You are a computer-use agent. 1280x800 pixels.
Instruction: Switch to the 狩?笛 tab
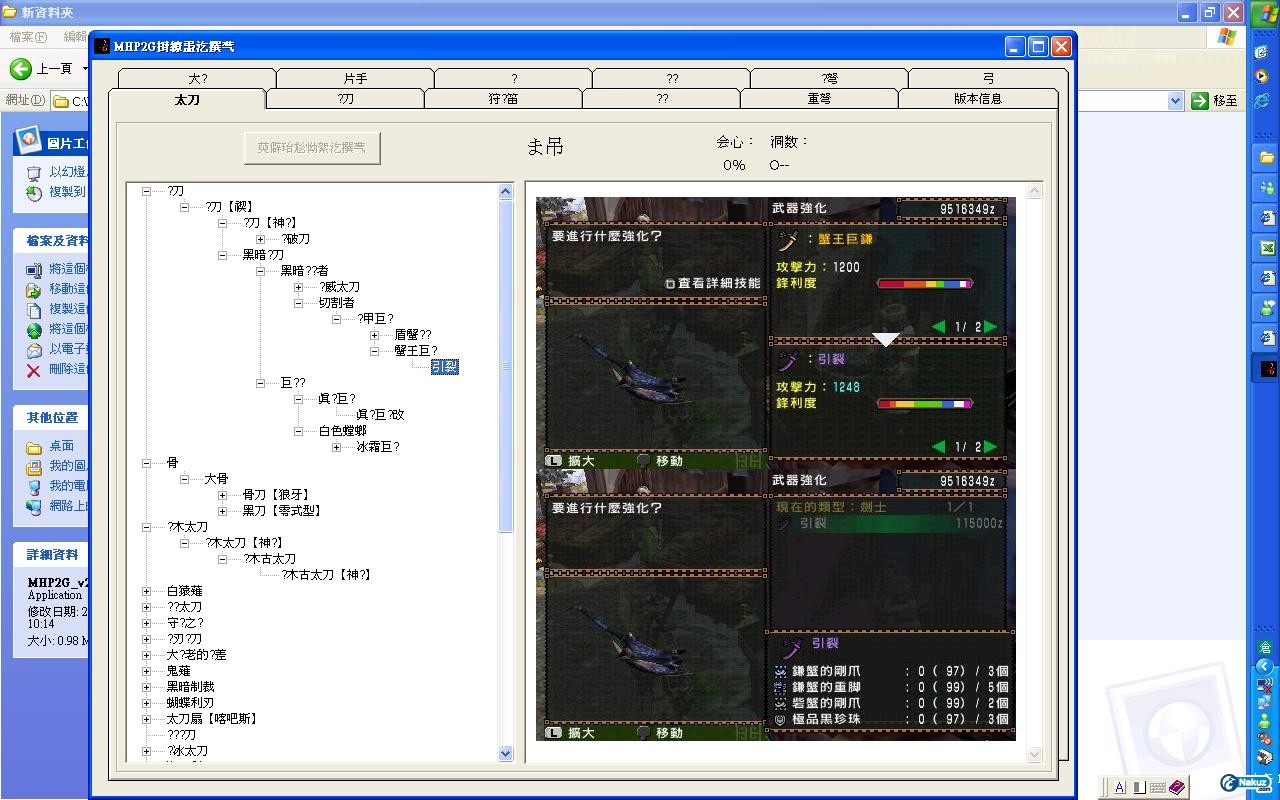[x=503, y=99]
